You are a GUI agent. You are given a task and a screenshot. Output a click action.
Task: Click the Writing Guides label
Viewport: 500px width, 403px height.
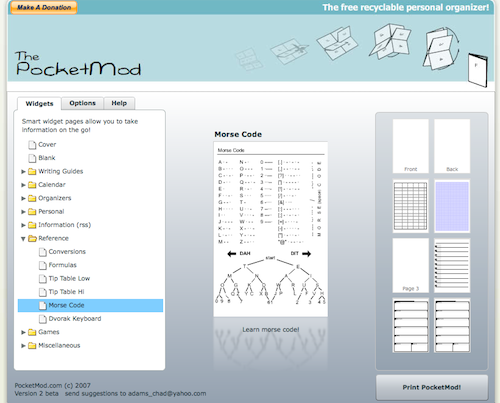pos(60,171)
